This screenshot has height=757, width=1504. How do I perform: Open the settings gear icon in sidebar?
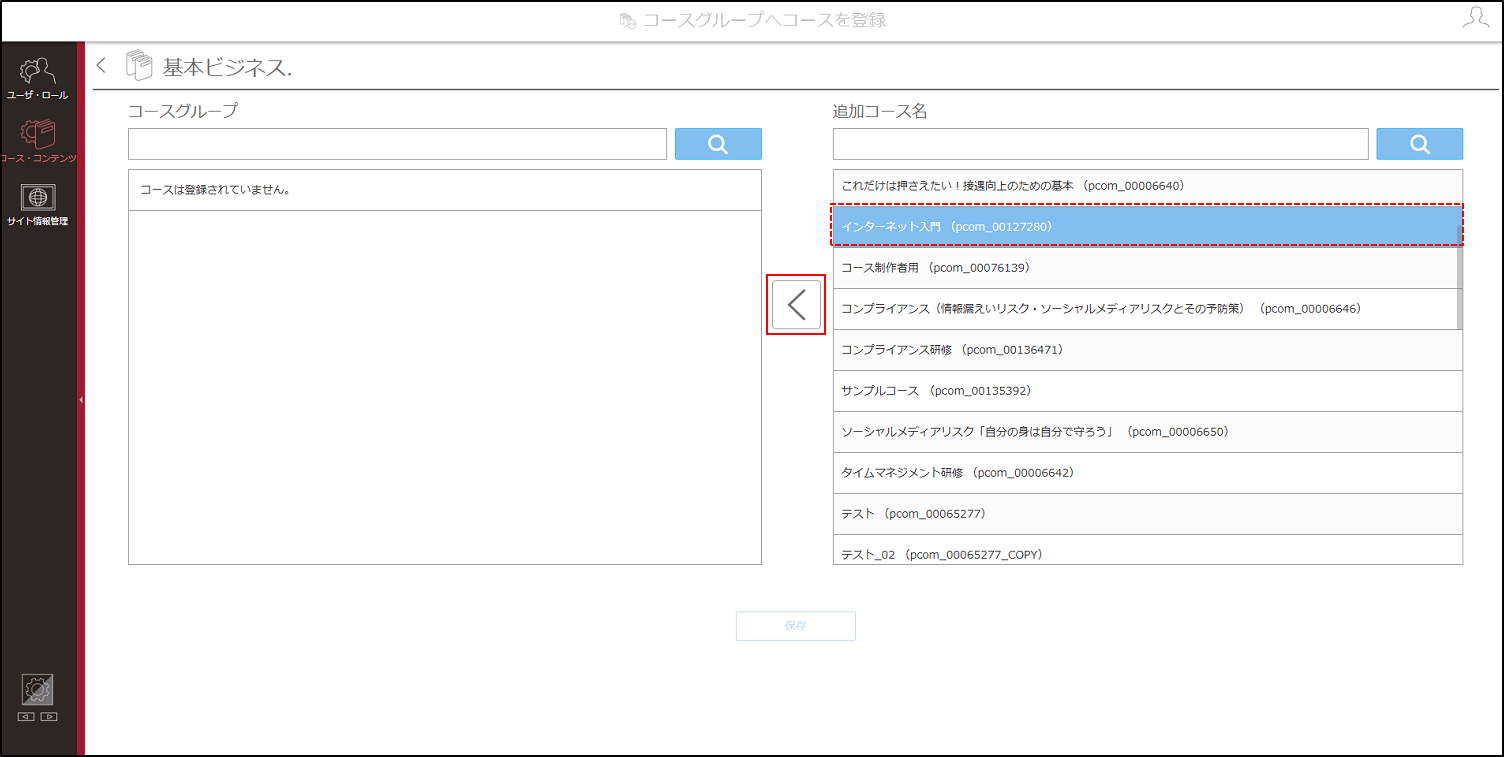pos(38,689)
